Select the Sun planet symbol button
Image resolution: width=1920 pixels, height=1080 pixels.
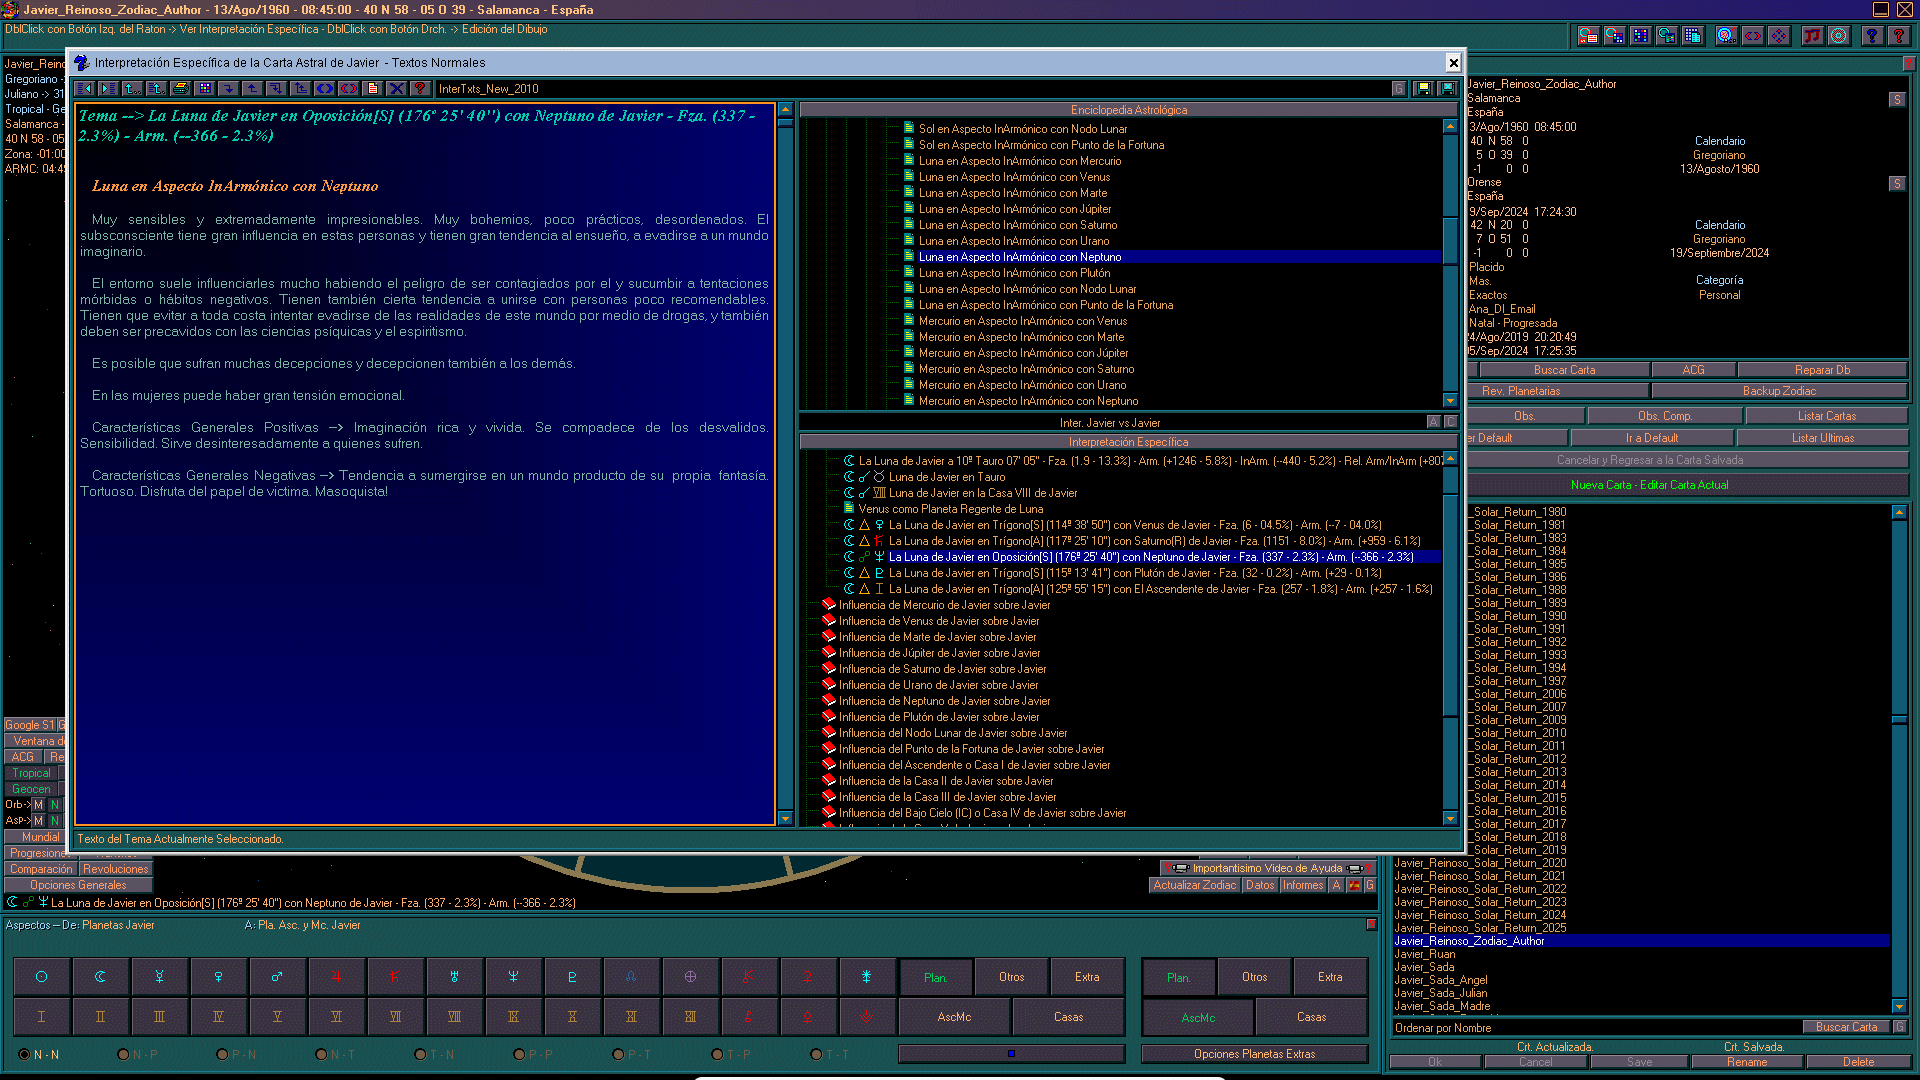point(41,977)
